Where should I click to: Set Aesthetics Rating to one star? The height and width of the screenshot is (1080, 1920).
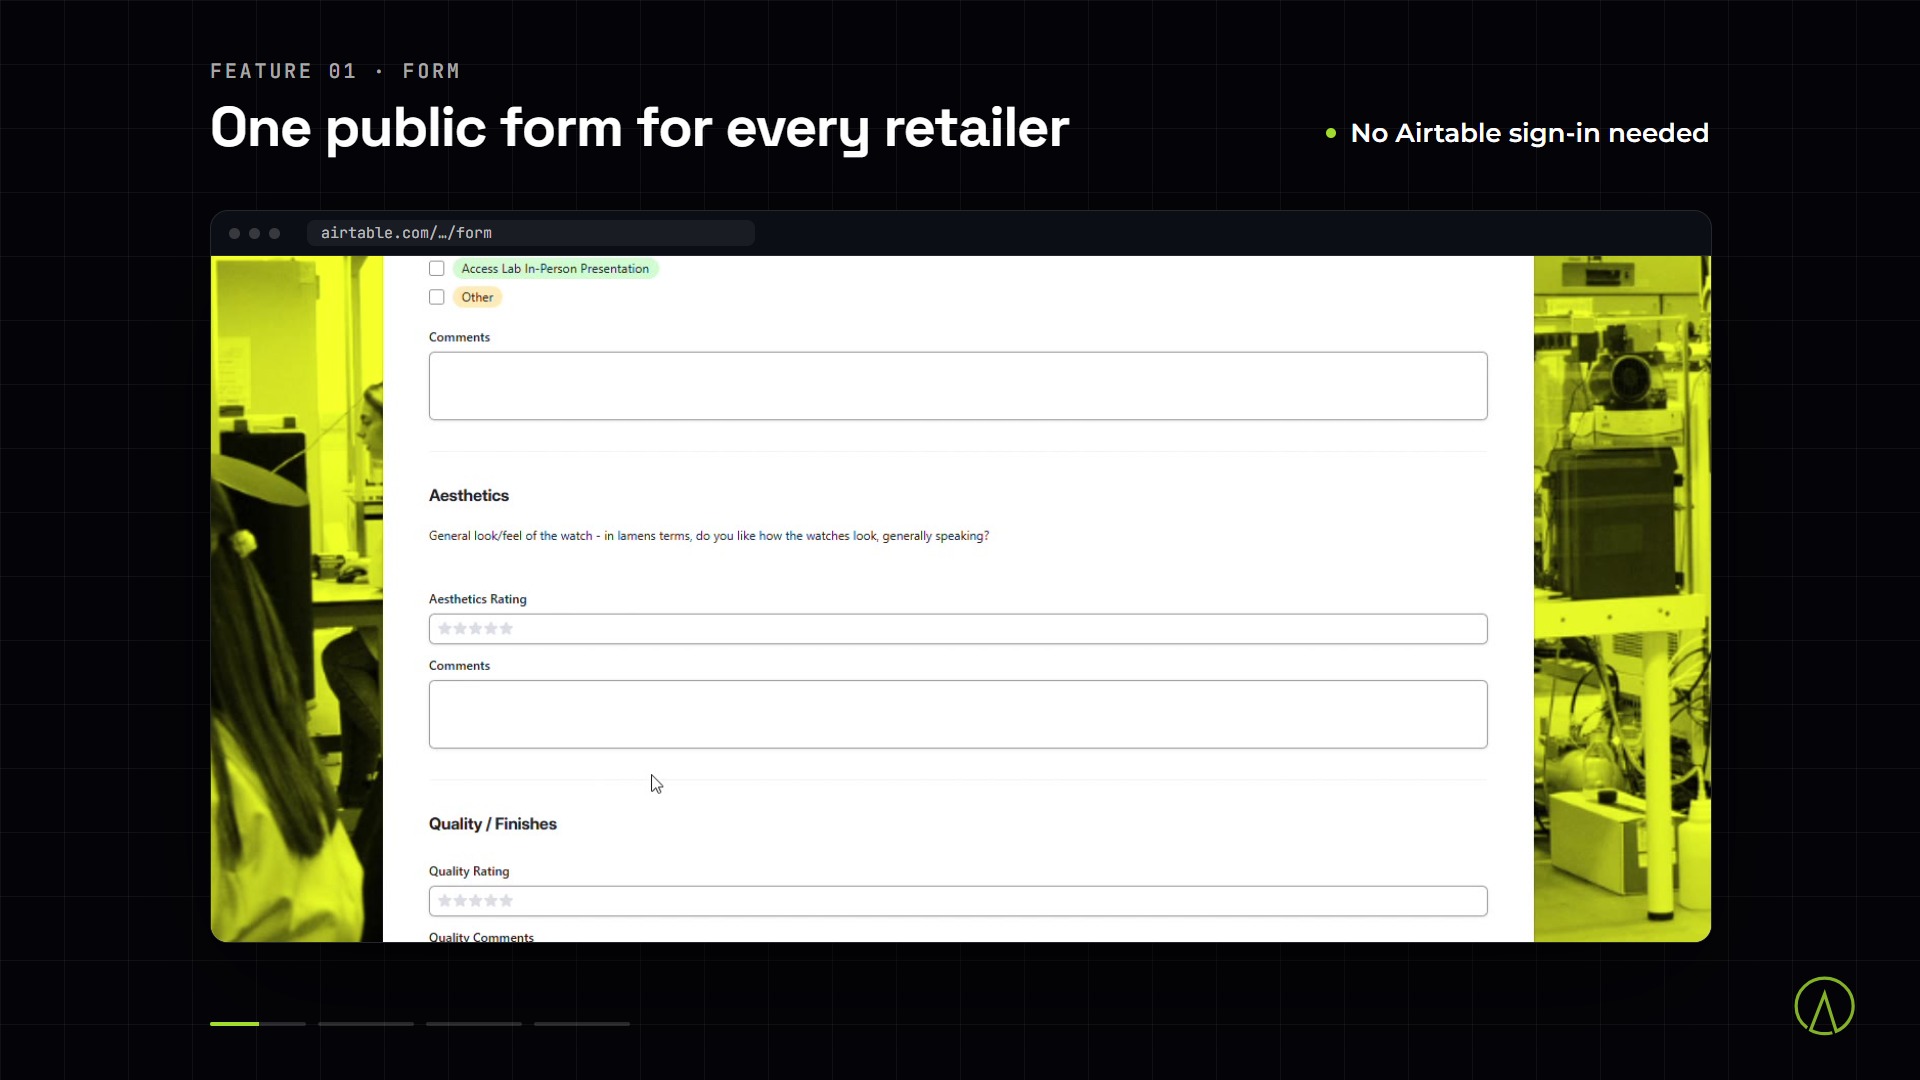pyautogui.click(x=445, y=628)
